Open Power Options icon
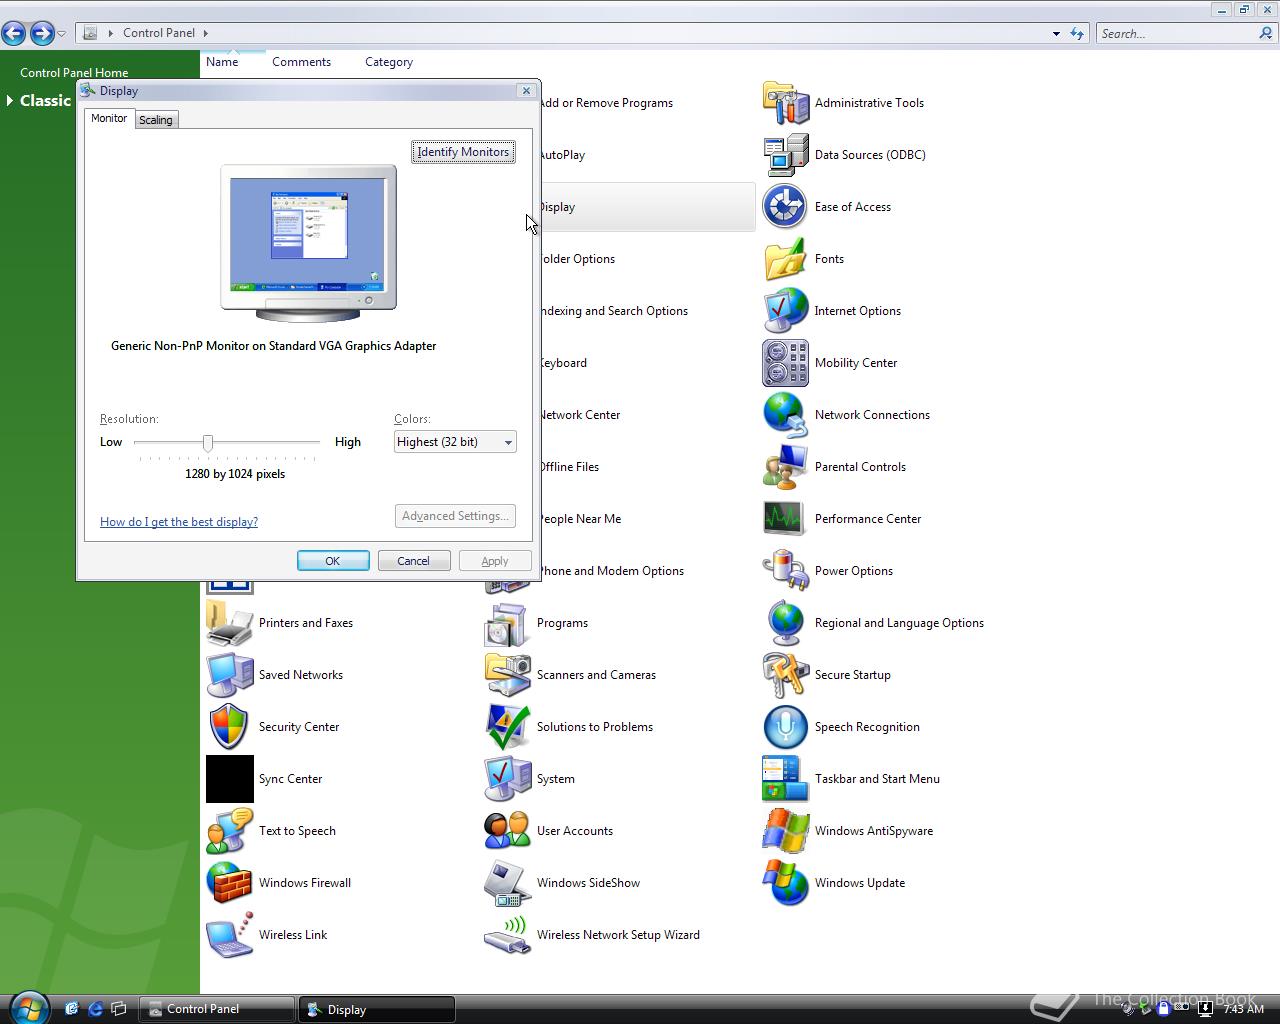Viewport: 1280px width, 1024px height. click(785, 571)
